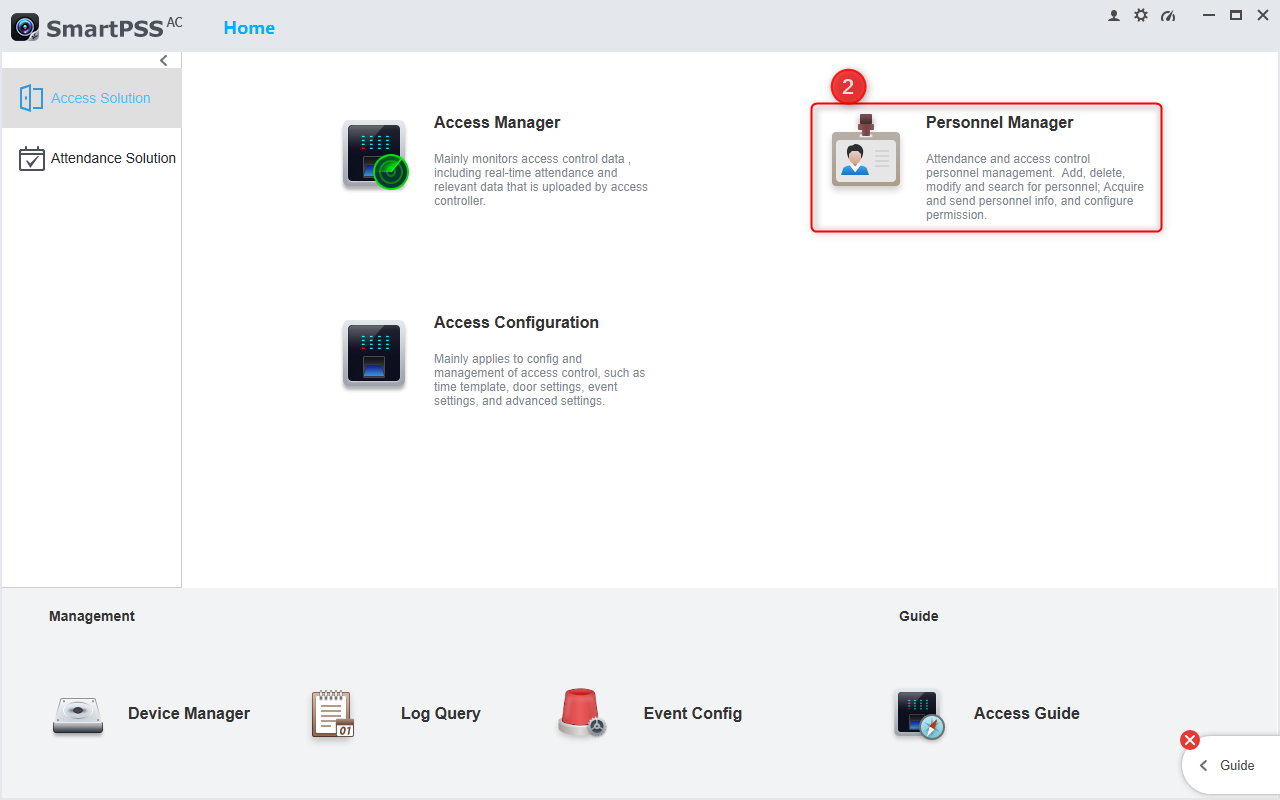1280x800 pixels.
Task: Click the SmartPSS AC logo
Action: coord(97,27)
